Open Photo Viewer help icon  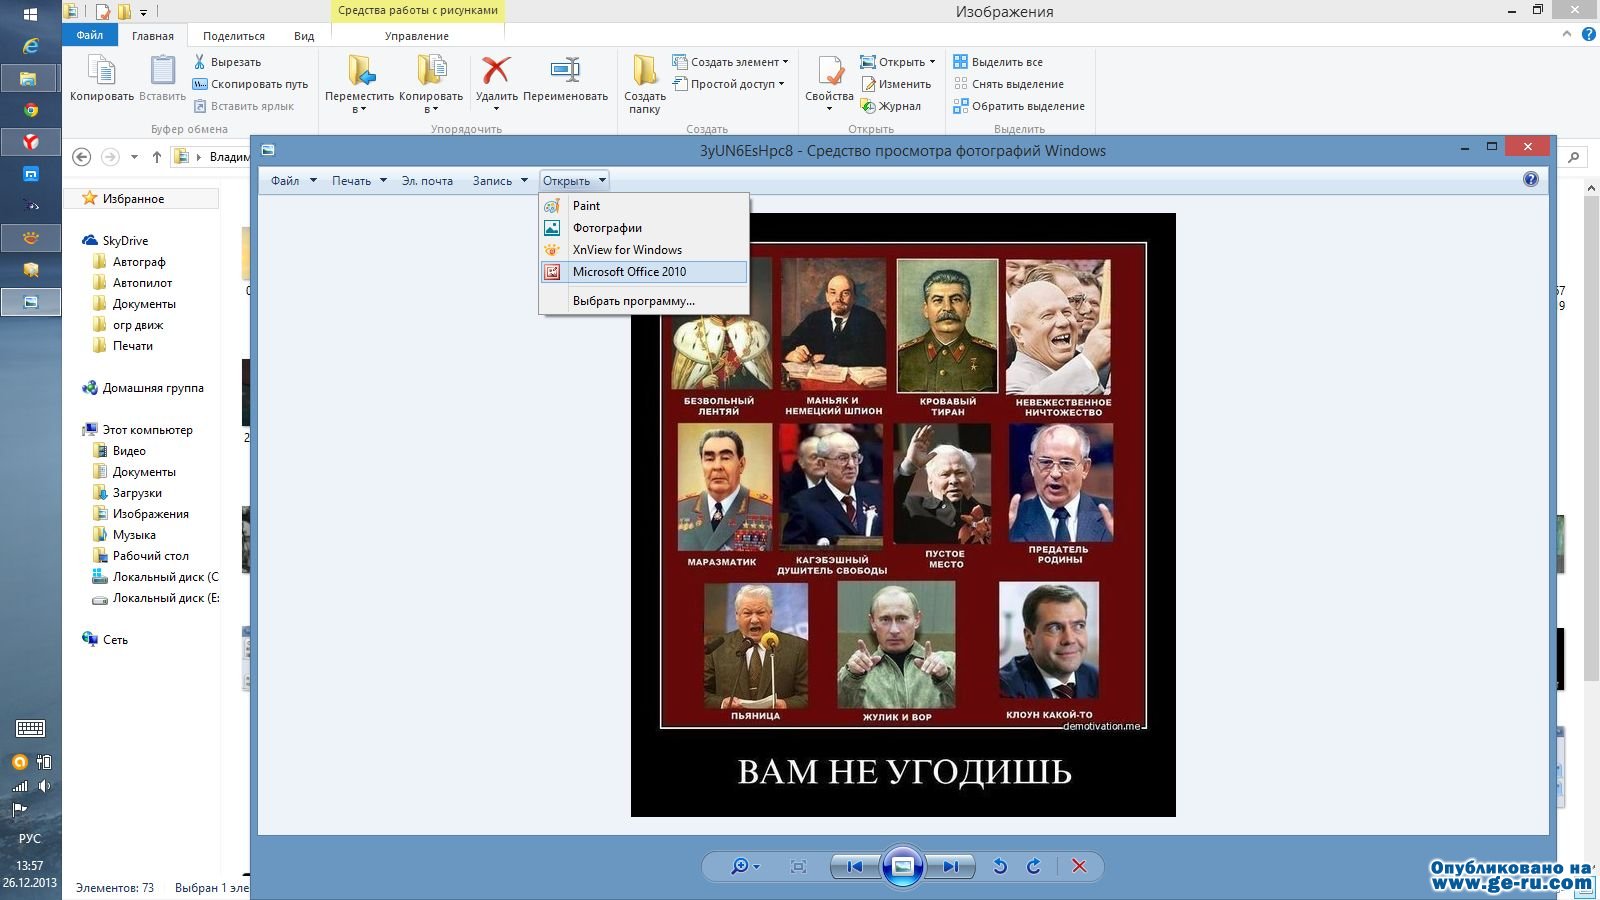coord(1530,179)
